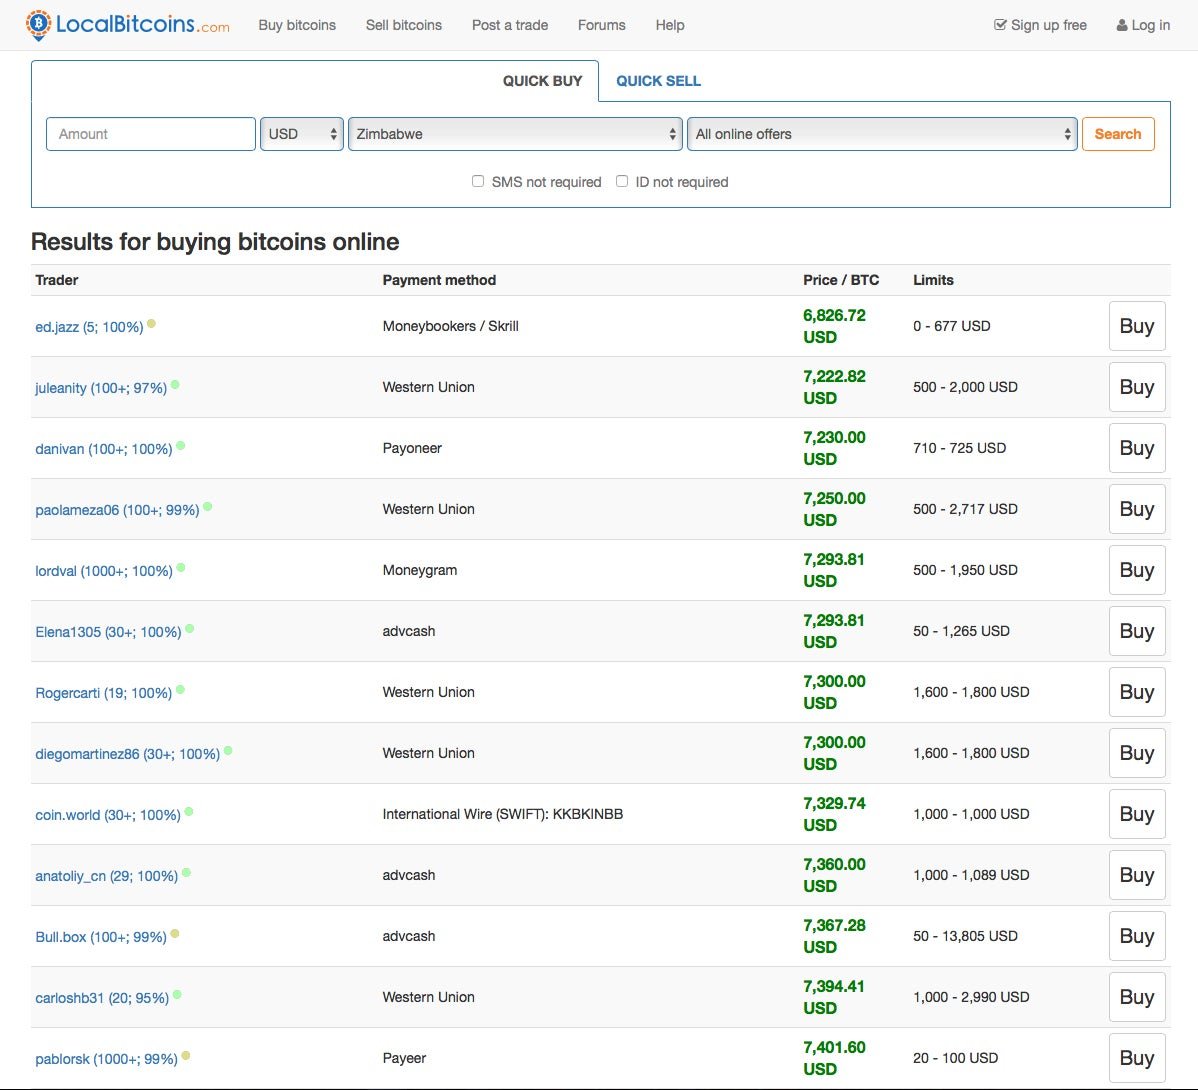Click ed.jazz online status dot
This screenshot has width=1198, height=1090.
(x=151, y=324)
